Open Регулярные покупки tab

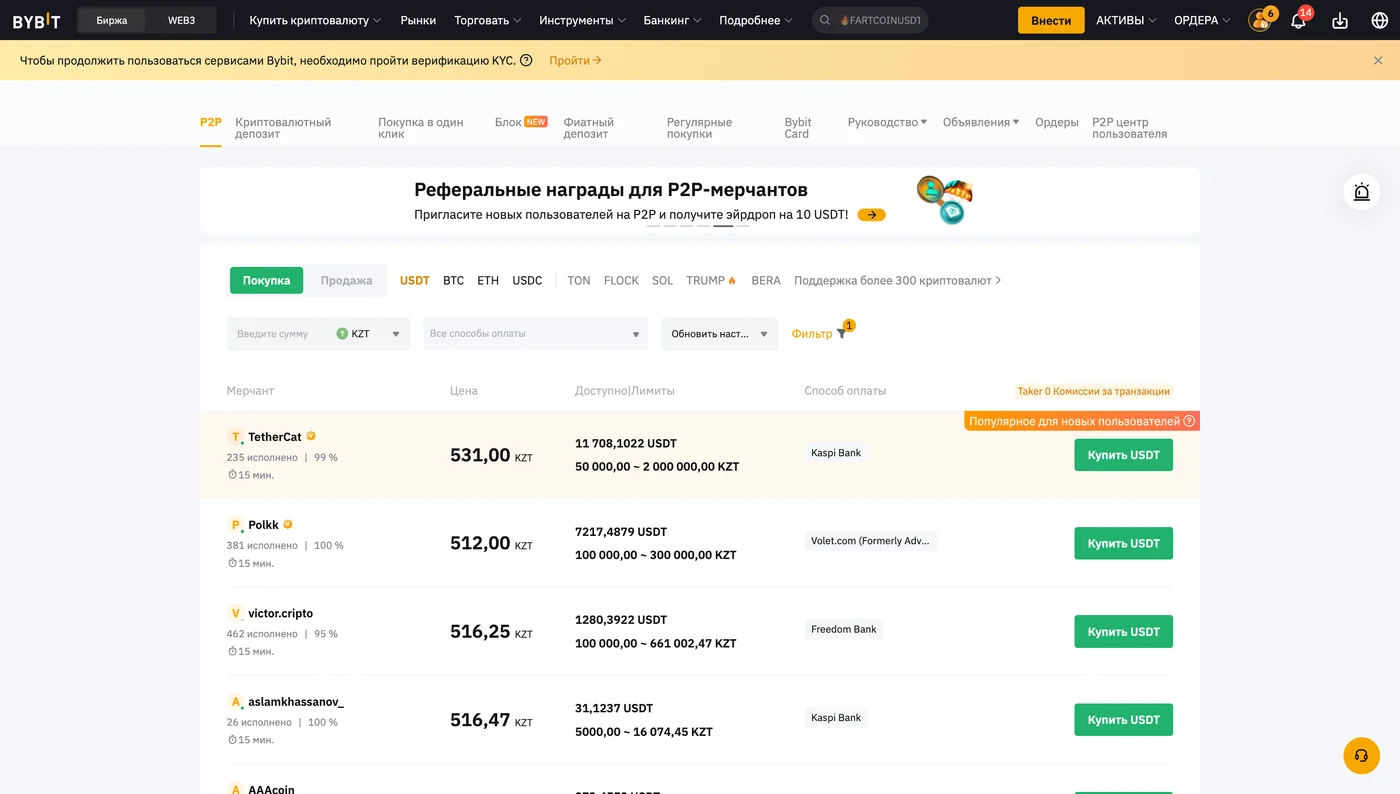[x=700, y=128]
